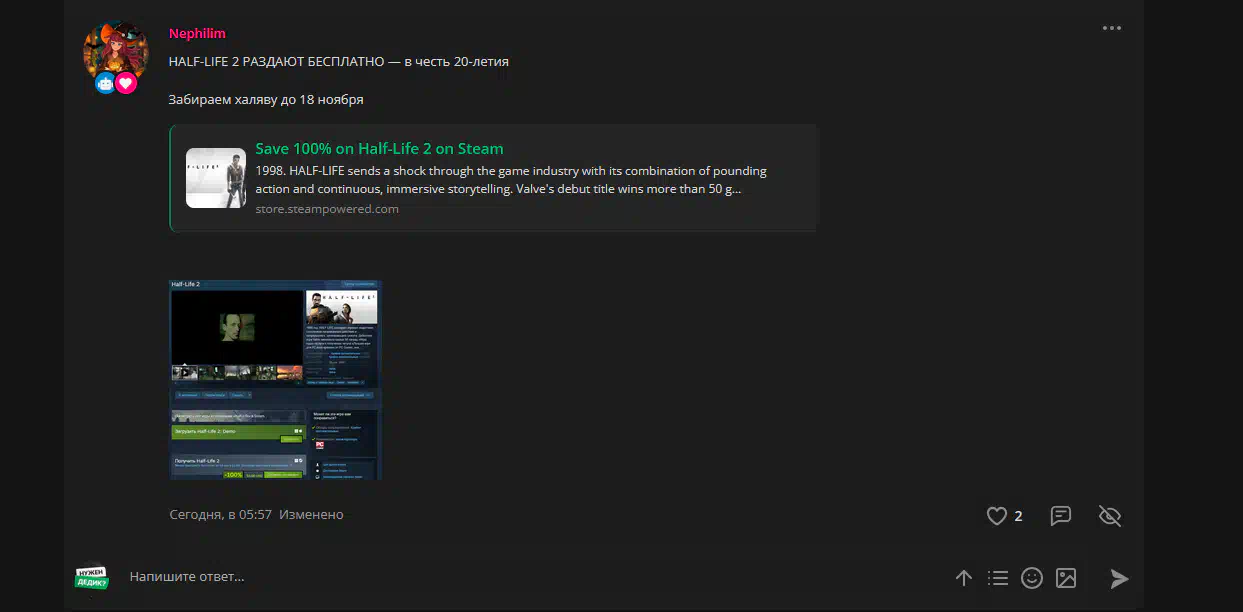The width and height of the screenshot is (1243, 612).
Task: Click the pink heart badge under the avatar
Action: (x=125, y=84)
